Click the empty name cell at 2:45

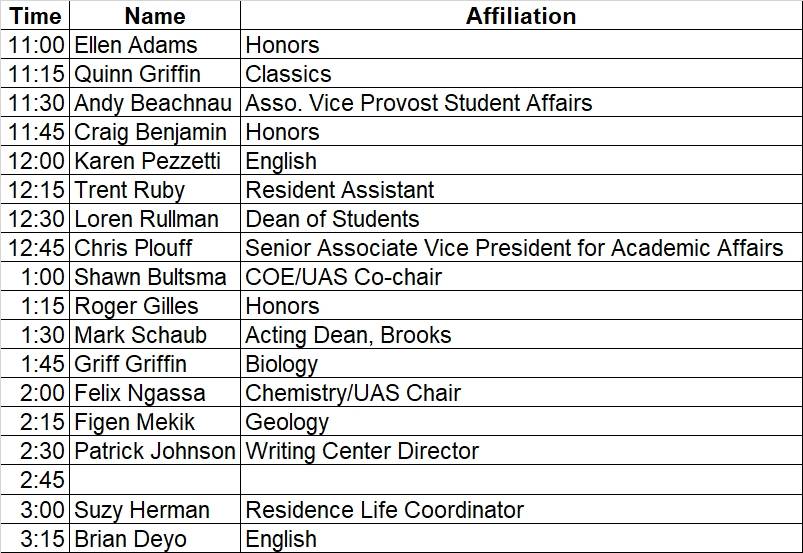(155, 480)
